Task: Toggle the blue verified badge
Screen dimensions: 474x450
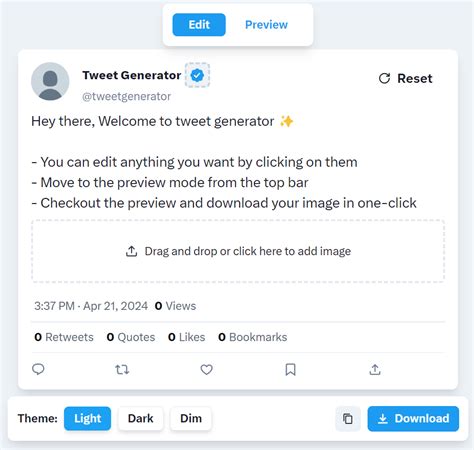Action: pos(197,75)
